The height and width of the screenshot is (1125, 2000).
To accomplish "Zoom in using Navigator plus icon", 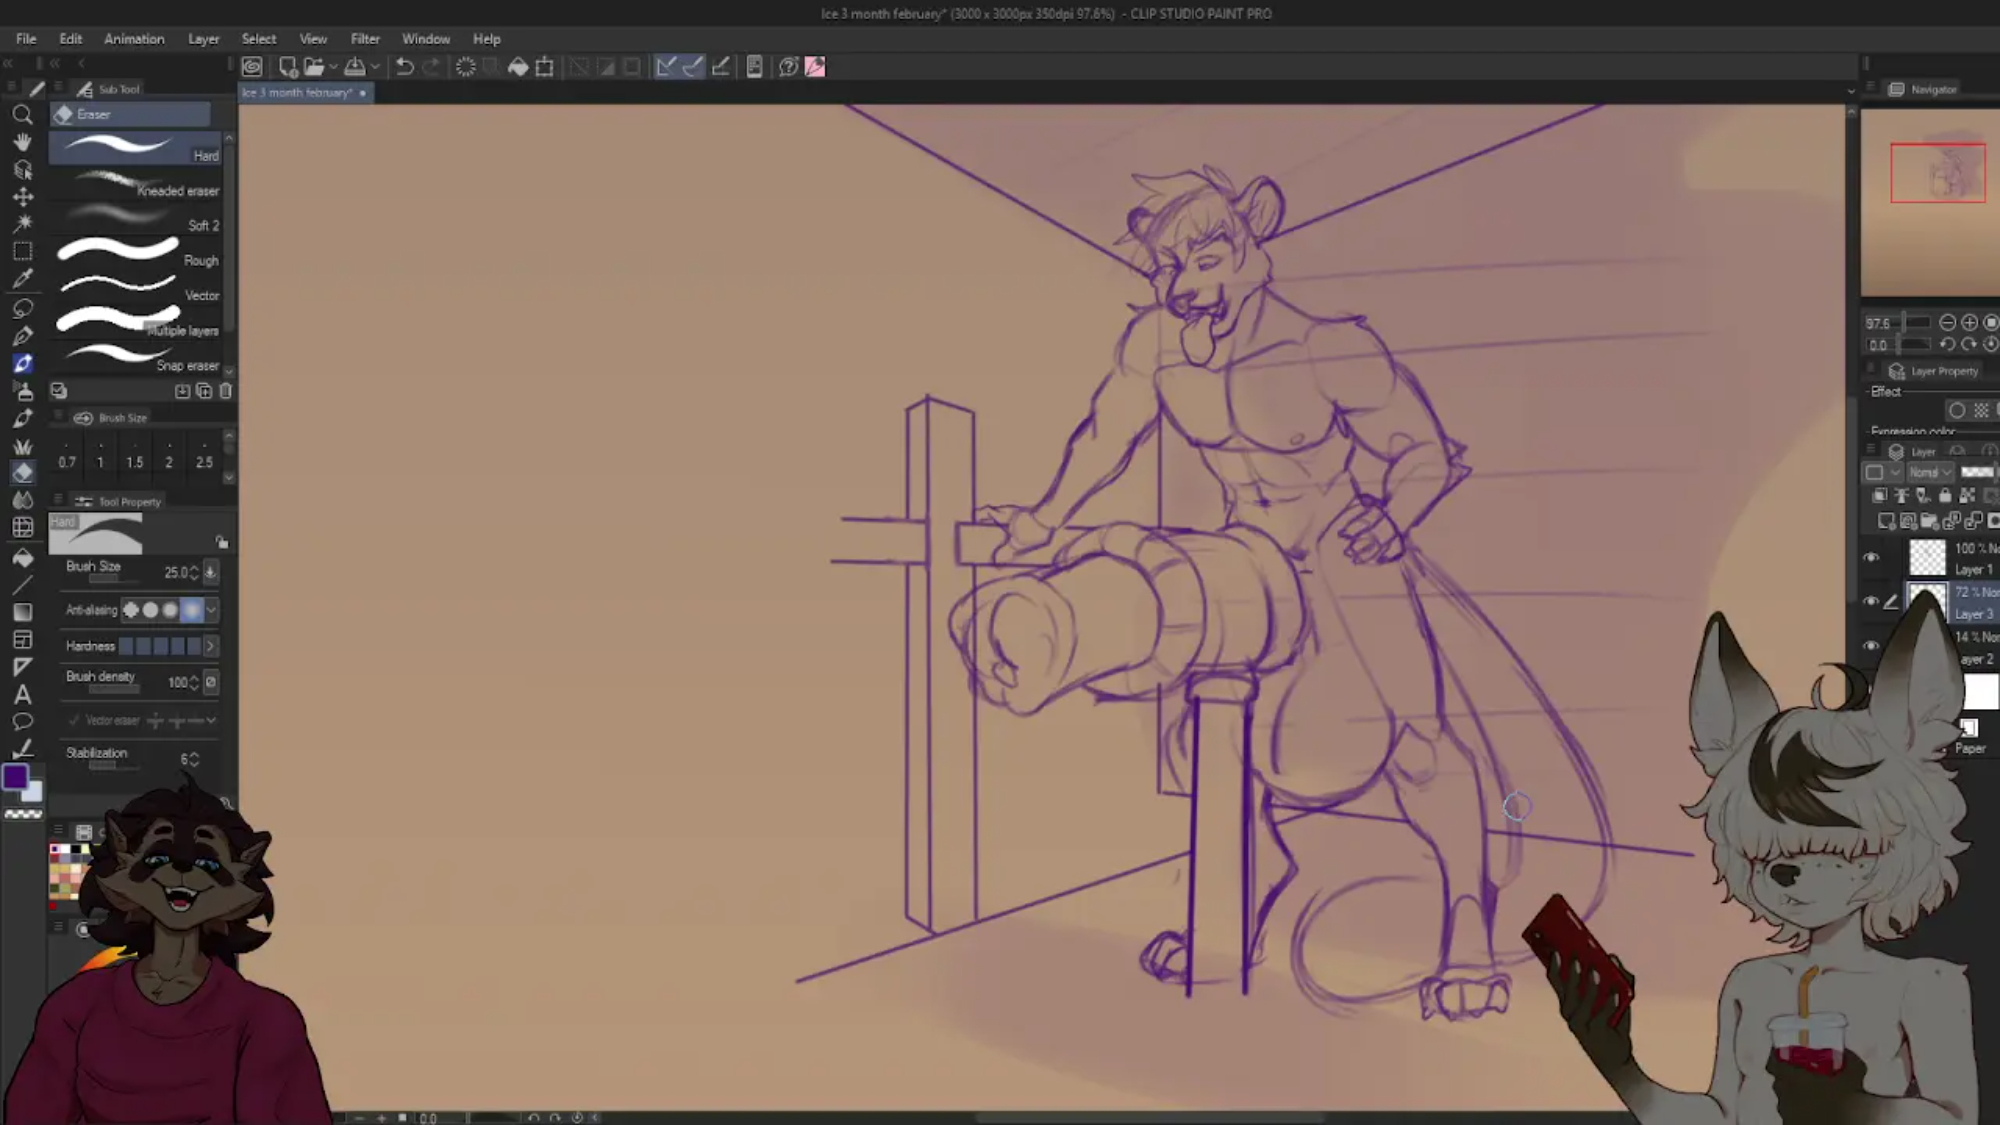I will [x=1969, y=322].
